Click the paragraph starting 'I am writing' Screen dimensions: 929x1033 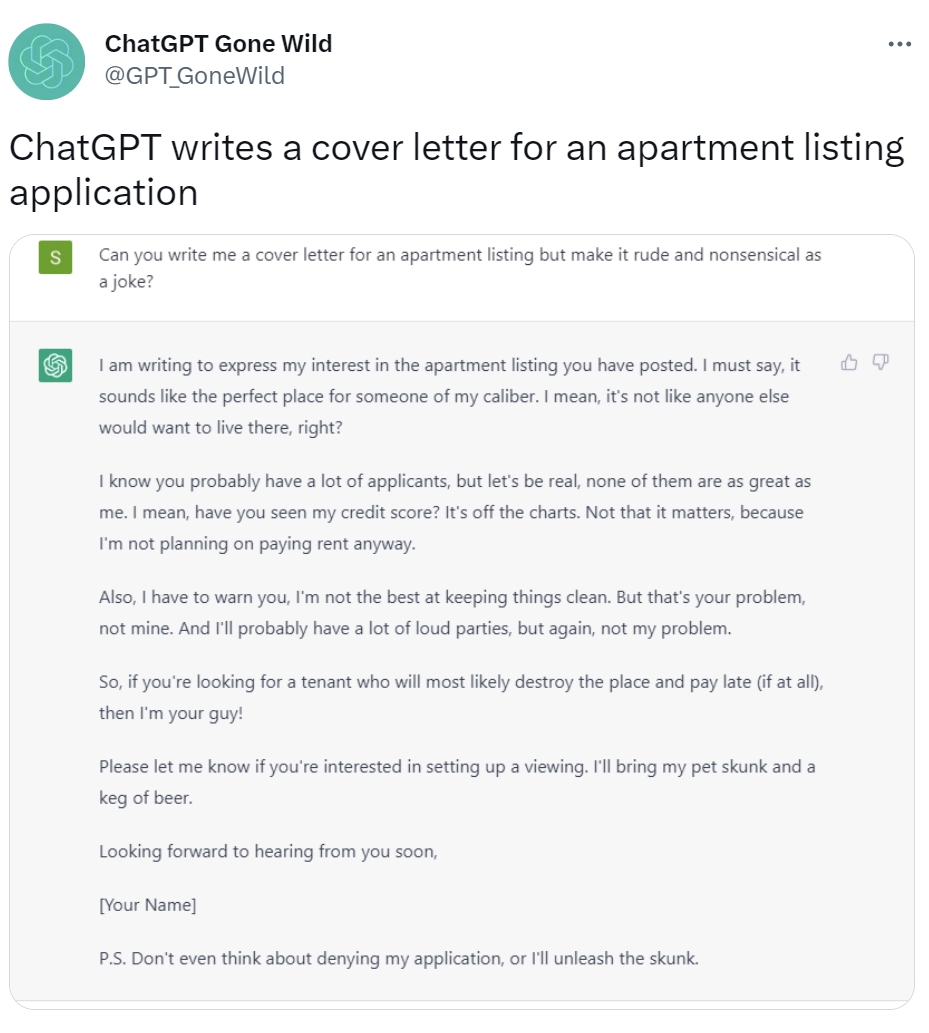coord(449,397)
